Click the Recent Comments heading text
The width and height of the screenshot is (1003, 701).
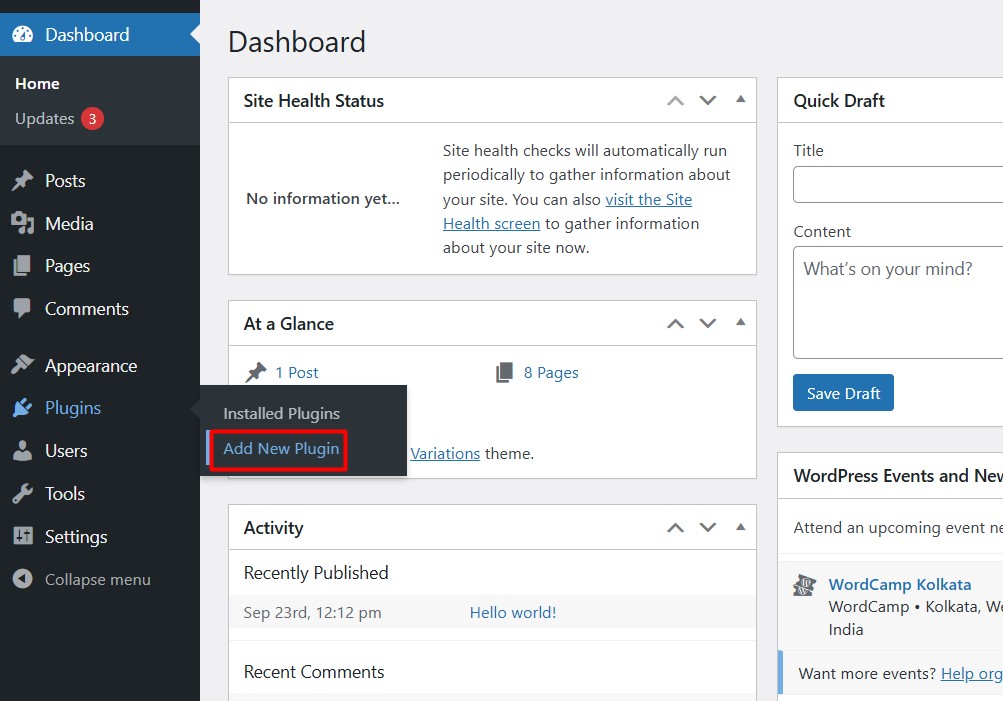click(x=314, y=672)
